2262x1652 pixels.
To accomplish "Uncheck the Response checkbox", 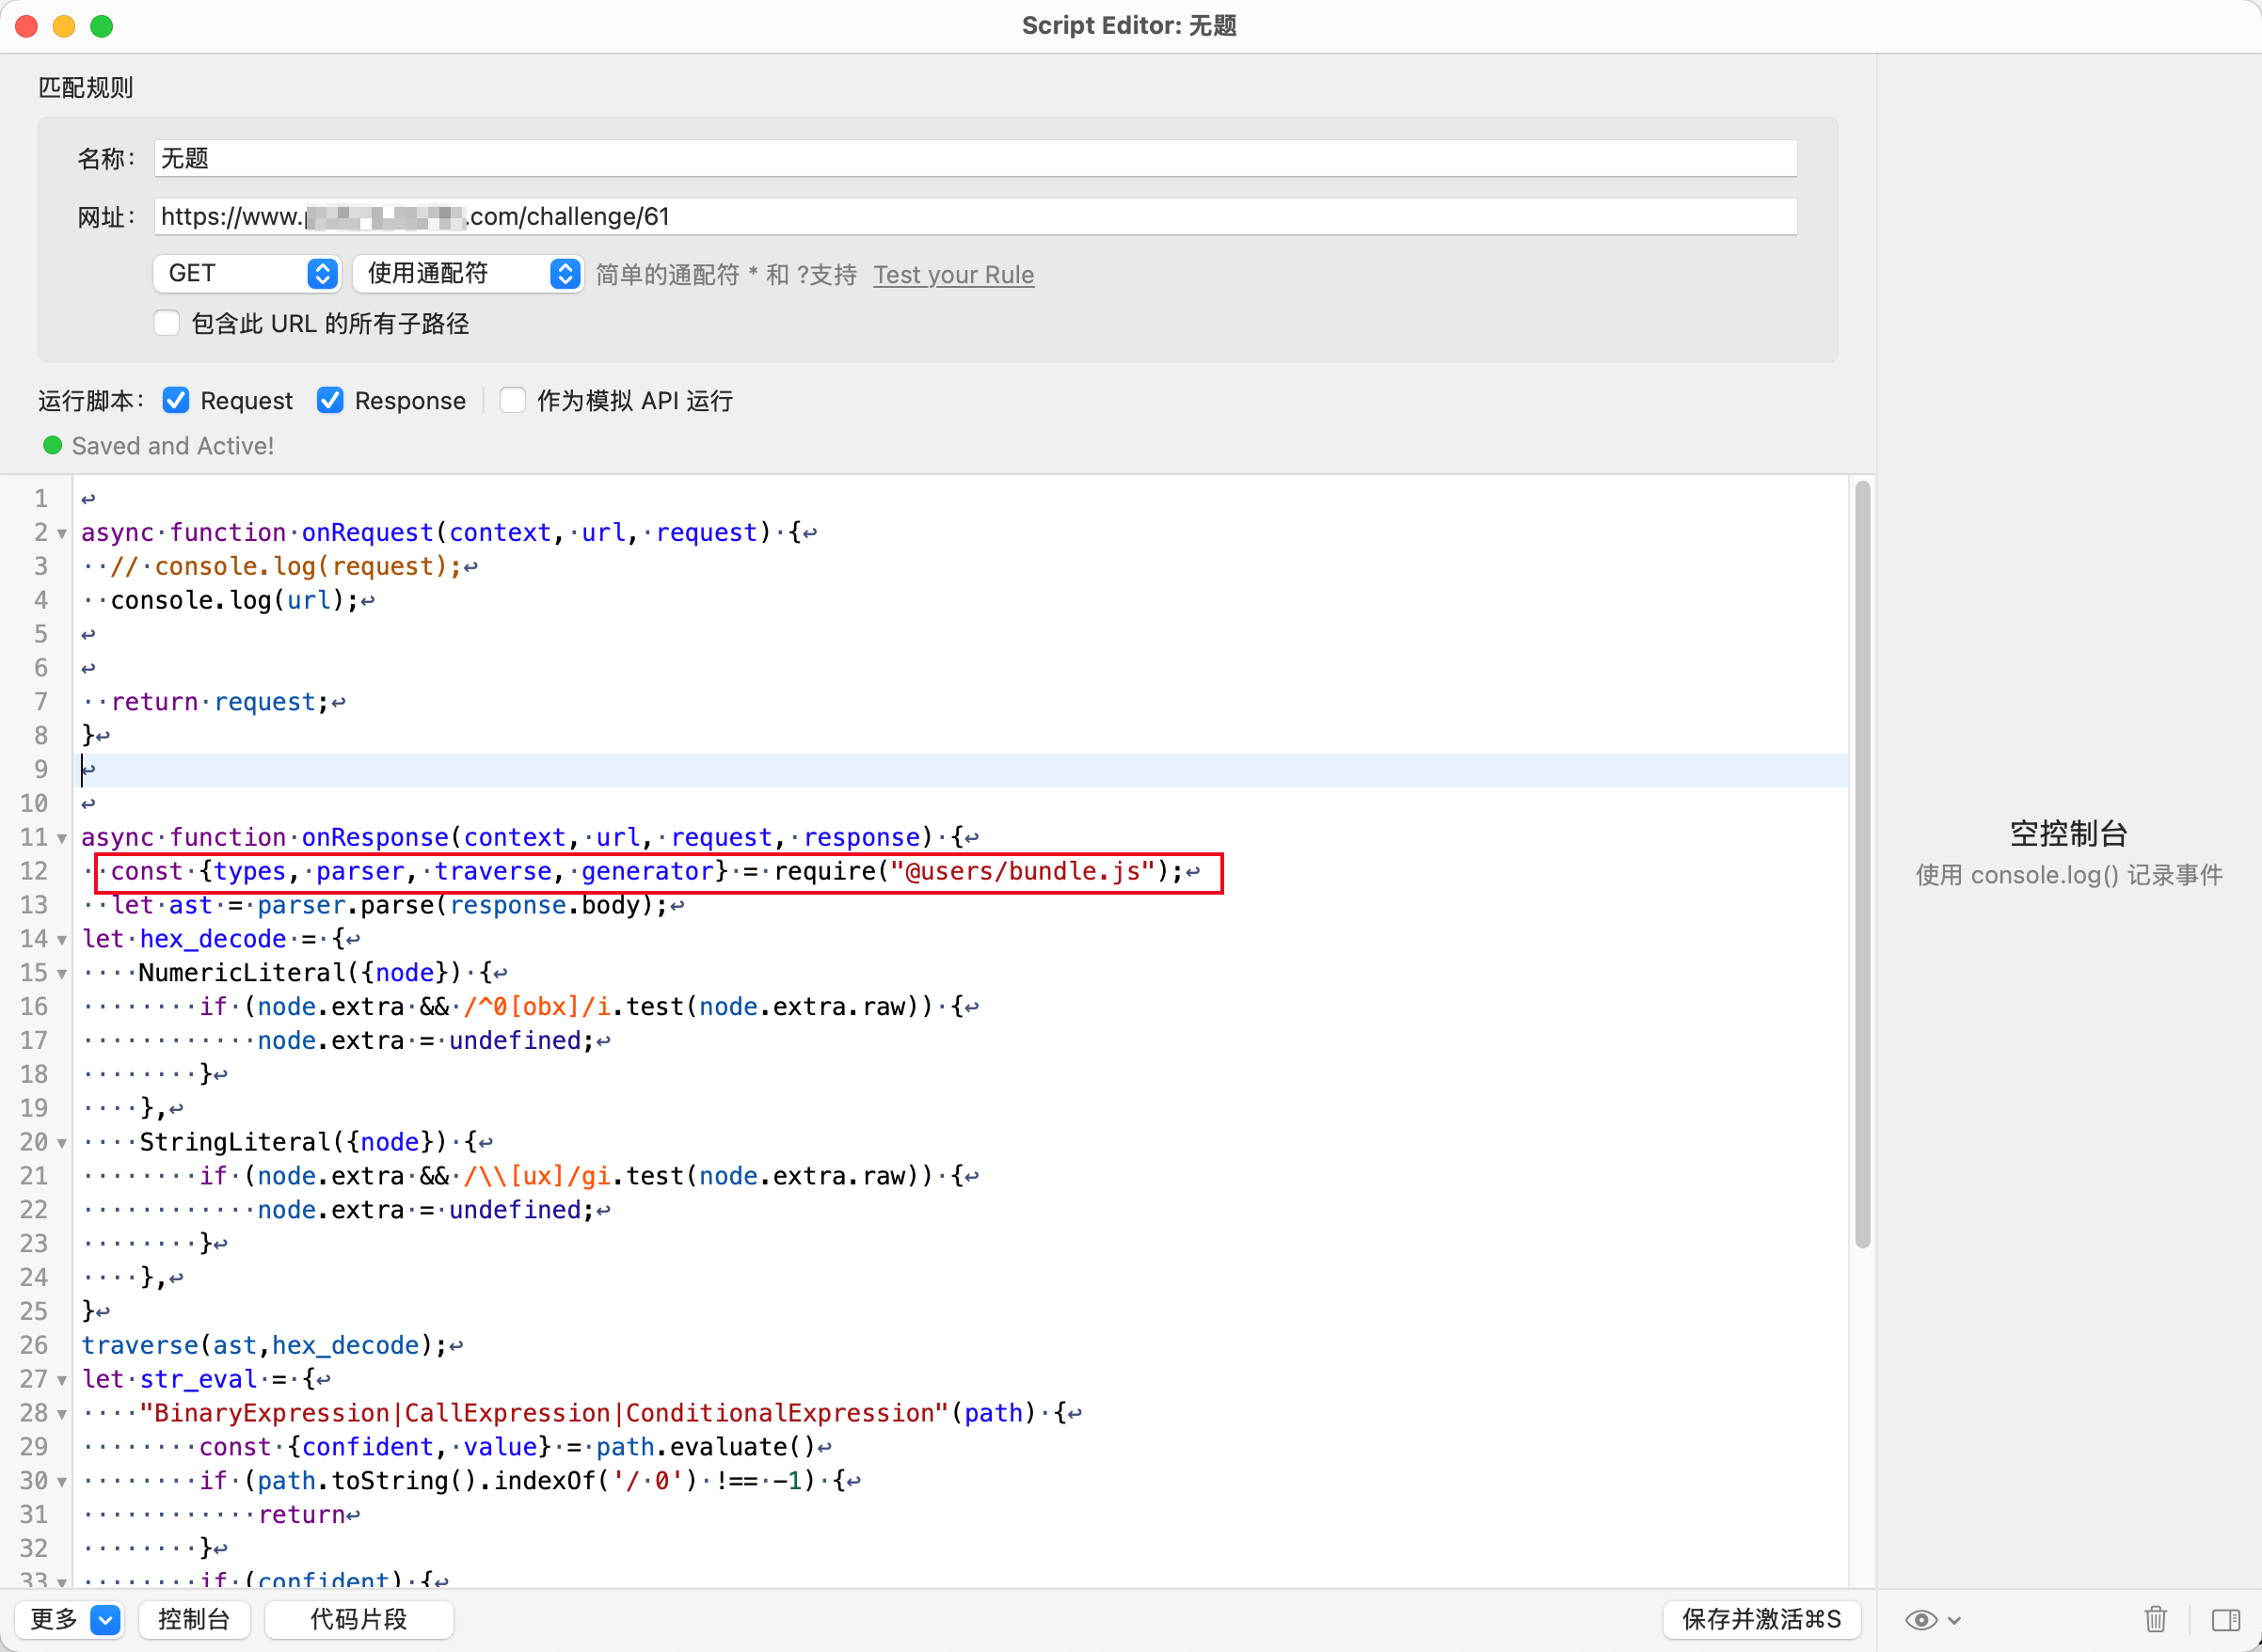I will pos(330,400).
